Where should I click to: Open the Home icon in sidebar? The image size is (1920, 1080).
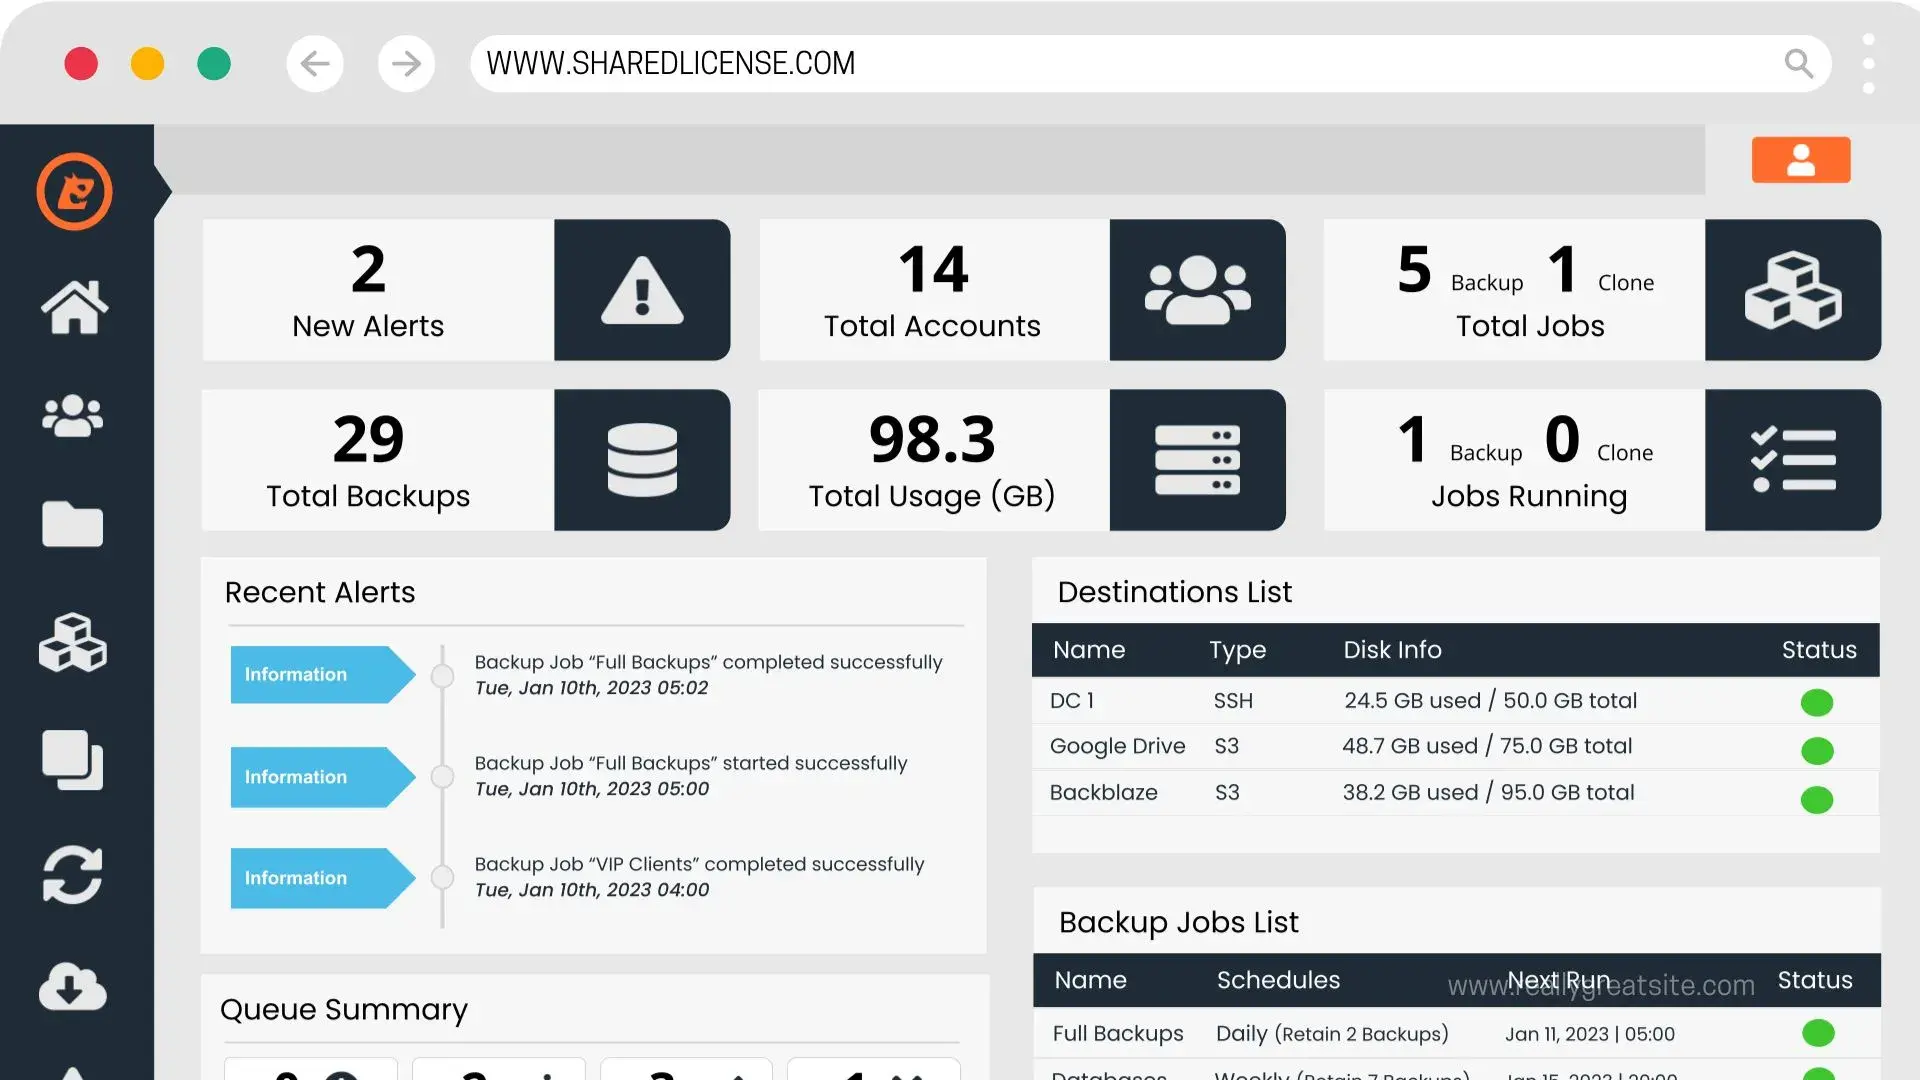pos(74,306)
